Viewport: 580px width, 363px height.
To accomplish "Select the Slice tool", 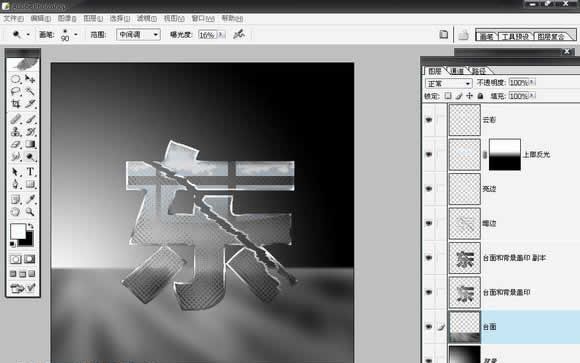I will (x=30, y=104).
